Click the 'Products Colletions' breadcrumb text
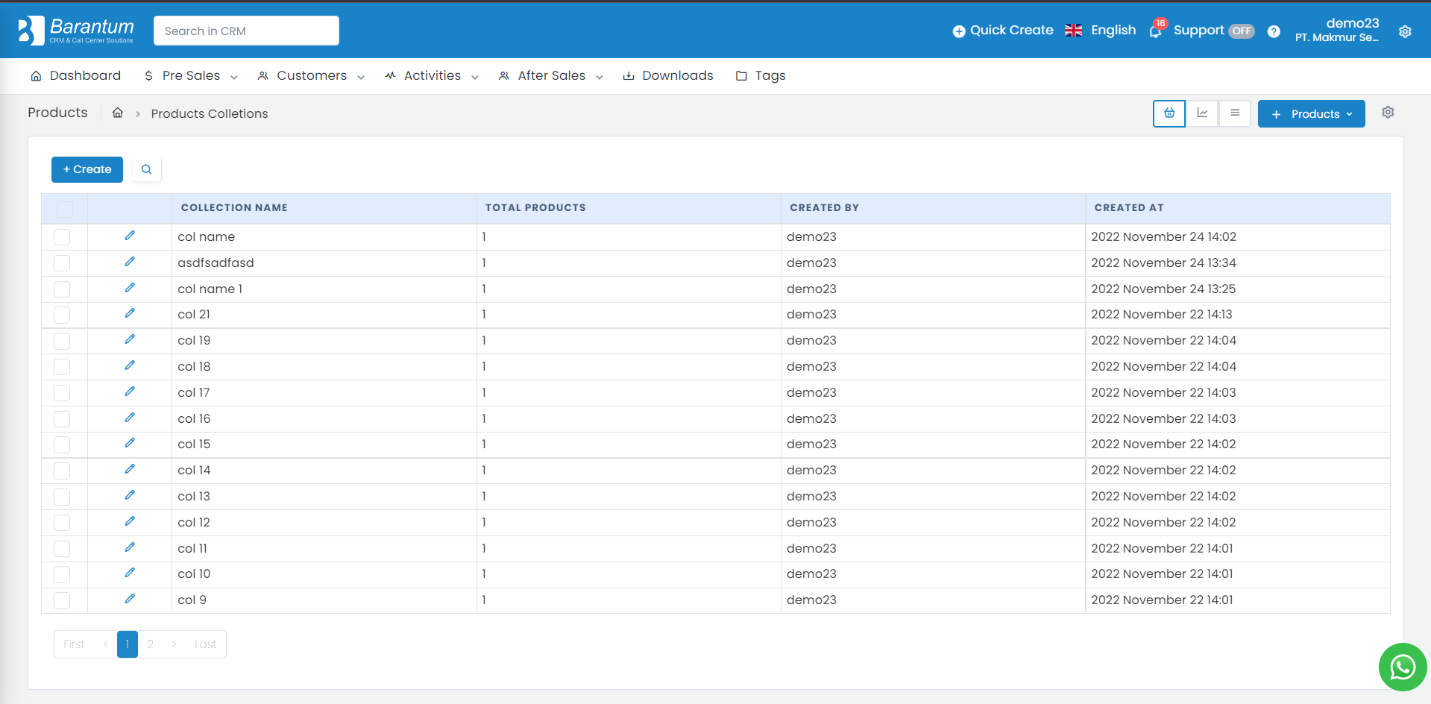 [209, 114]
